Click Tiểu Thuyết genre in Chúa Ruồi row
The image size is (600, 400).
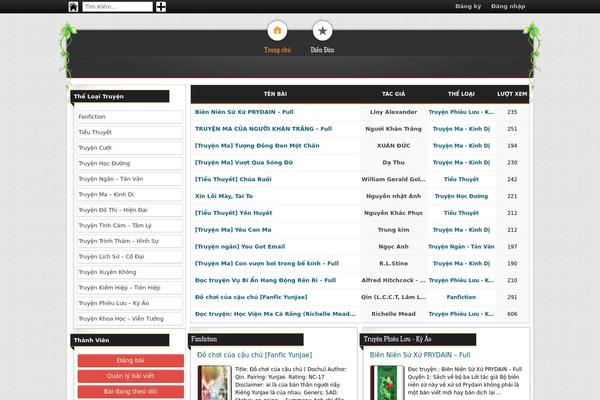pos(461,180)
